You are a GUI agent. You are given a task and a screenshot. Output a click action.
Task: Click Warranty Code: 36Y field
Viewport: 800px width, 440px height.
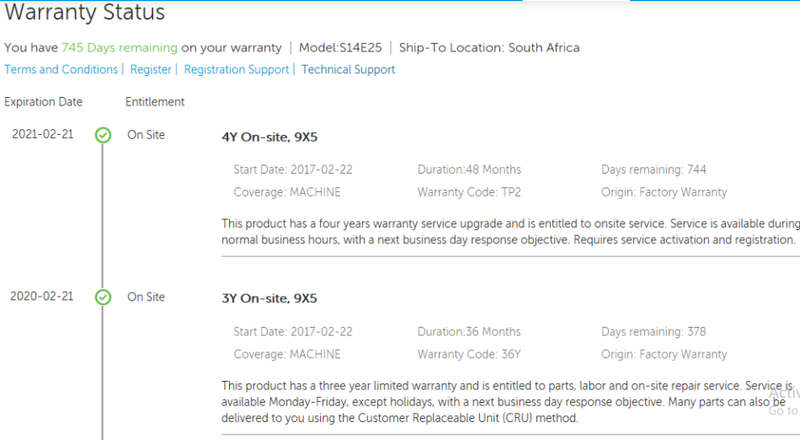[x=469, y=354]
